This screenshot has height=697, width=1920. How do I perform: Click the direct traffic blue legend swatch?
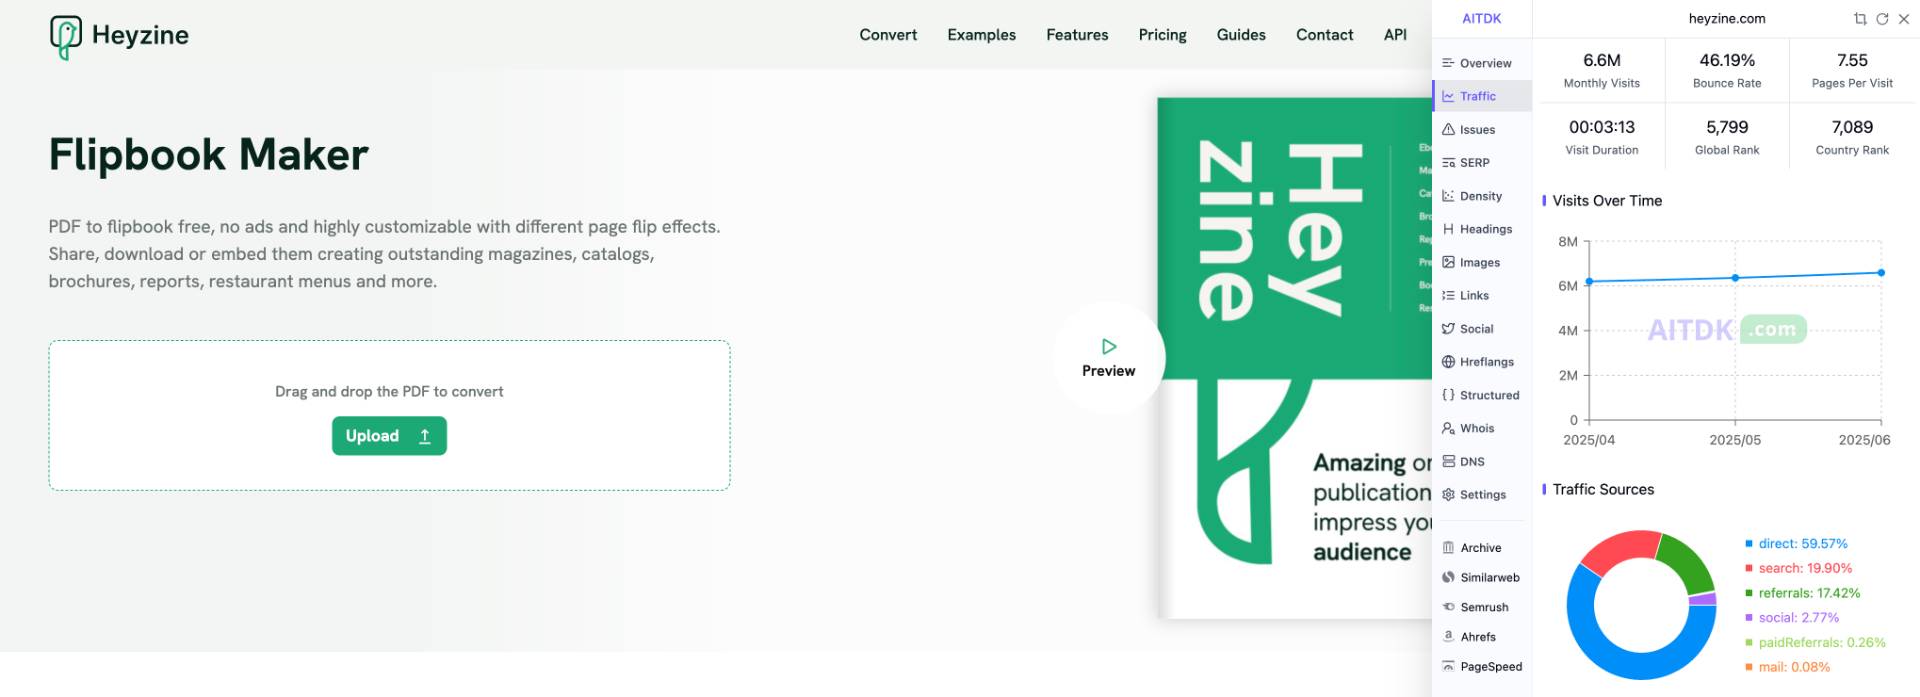click(1749, 544)
